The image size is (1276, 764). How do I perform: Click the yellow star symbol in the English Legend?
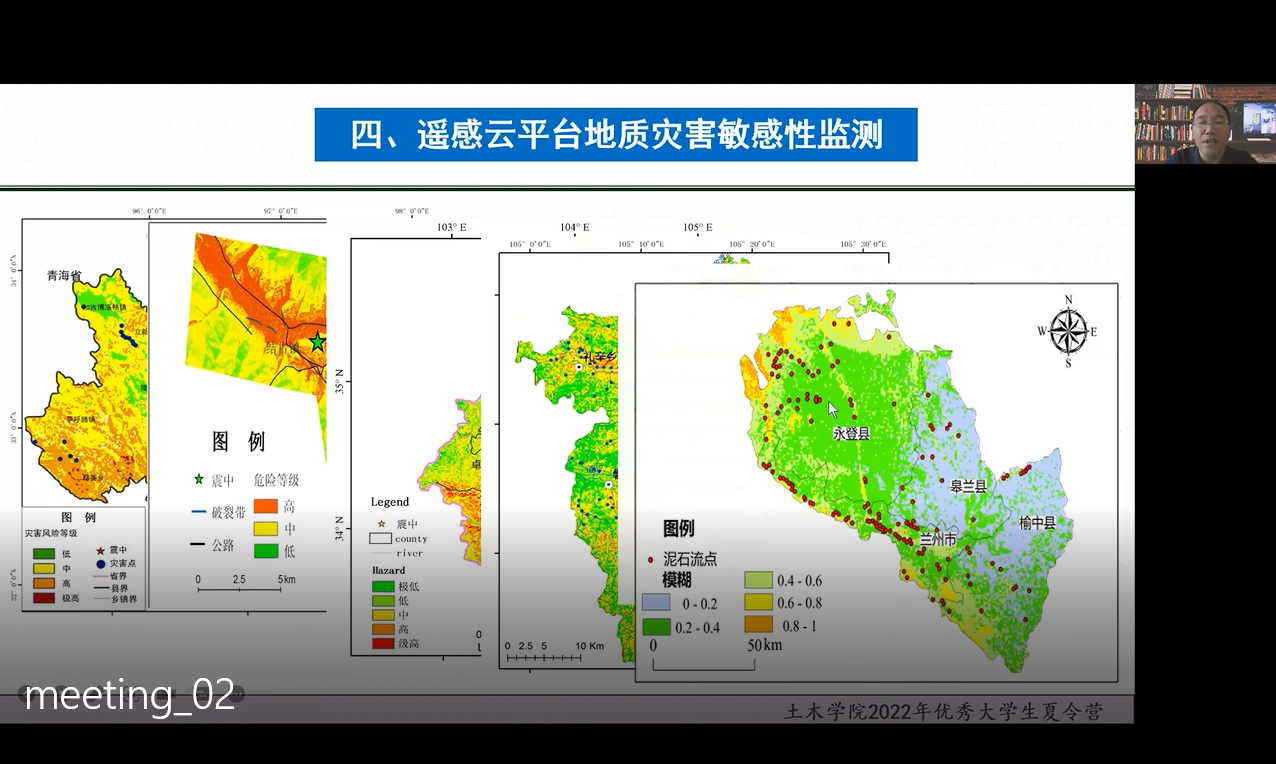[380, 523]
